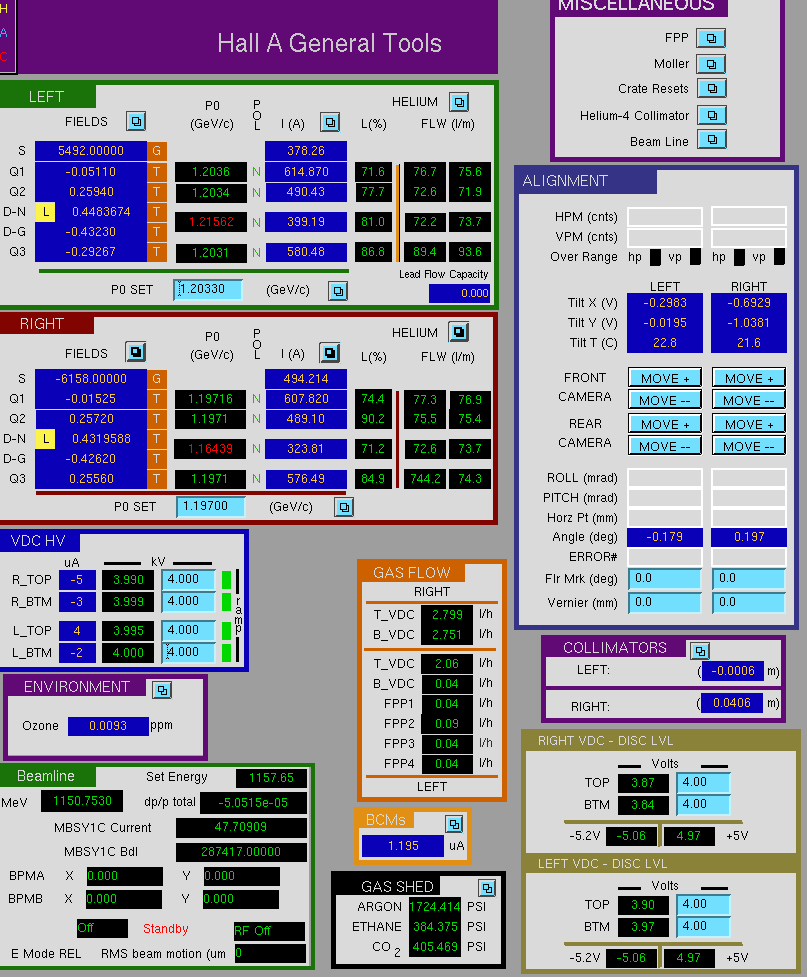Click LEFT VDC BTM threshold volts field
807x977 pixels.
[x=703, y=927]
